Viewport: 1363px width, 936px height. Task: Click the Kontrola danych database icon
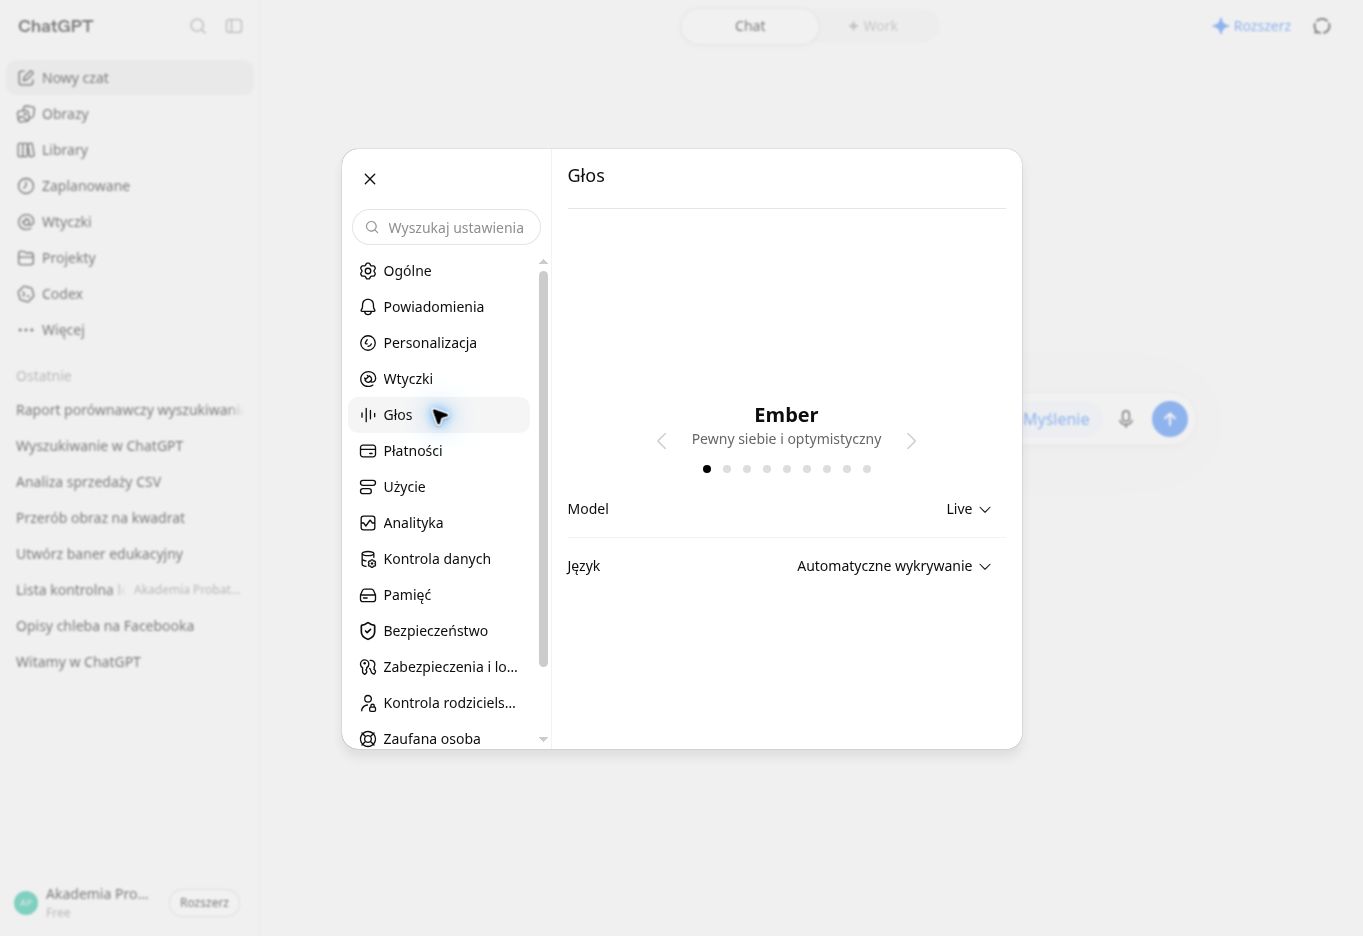coord(368,559)
